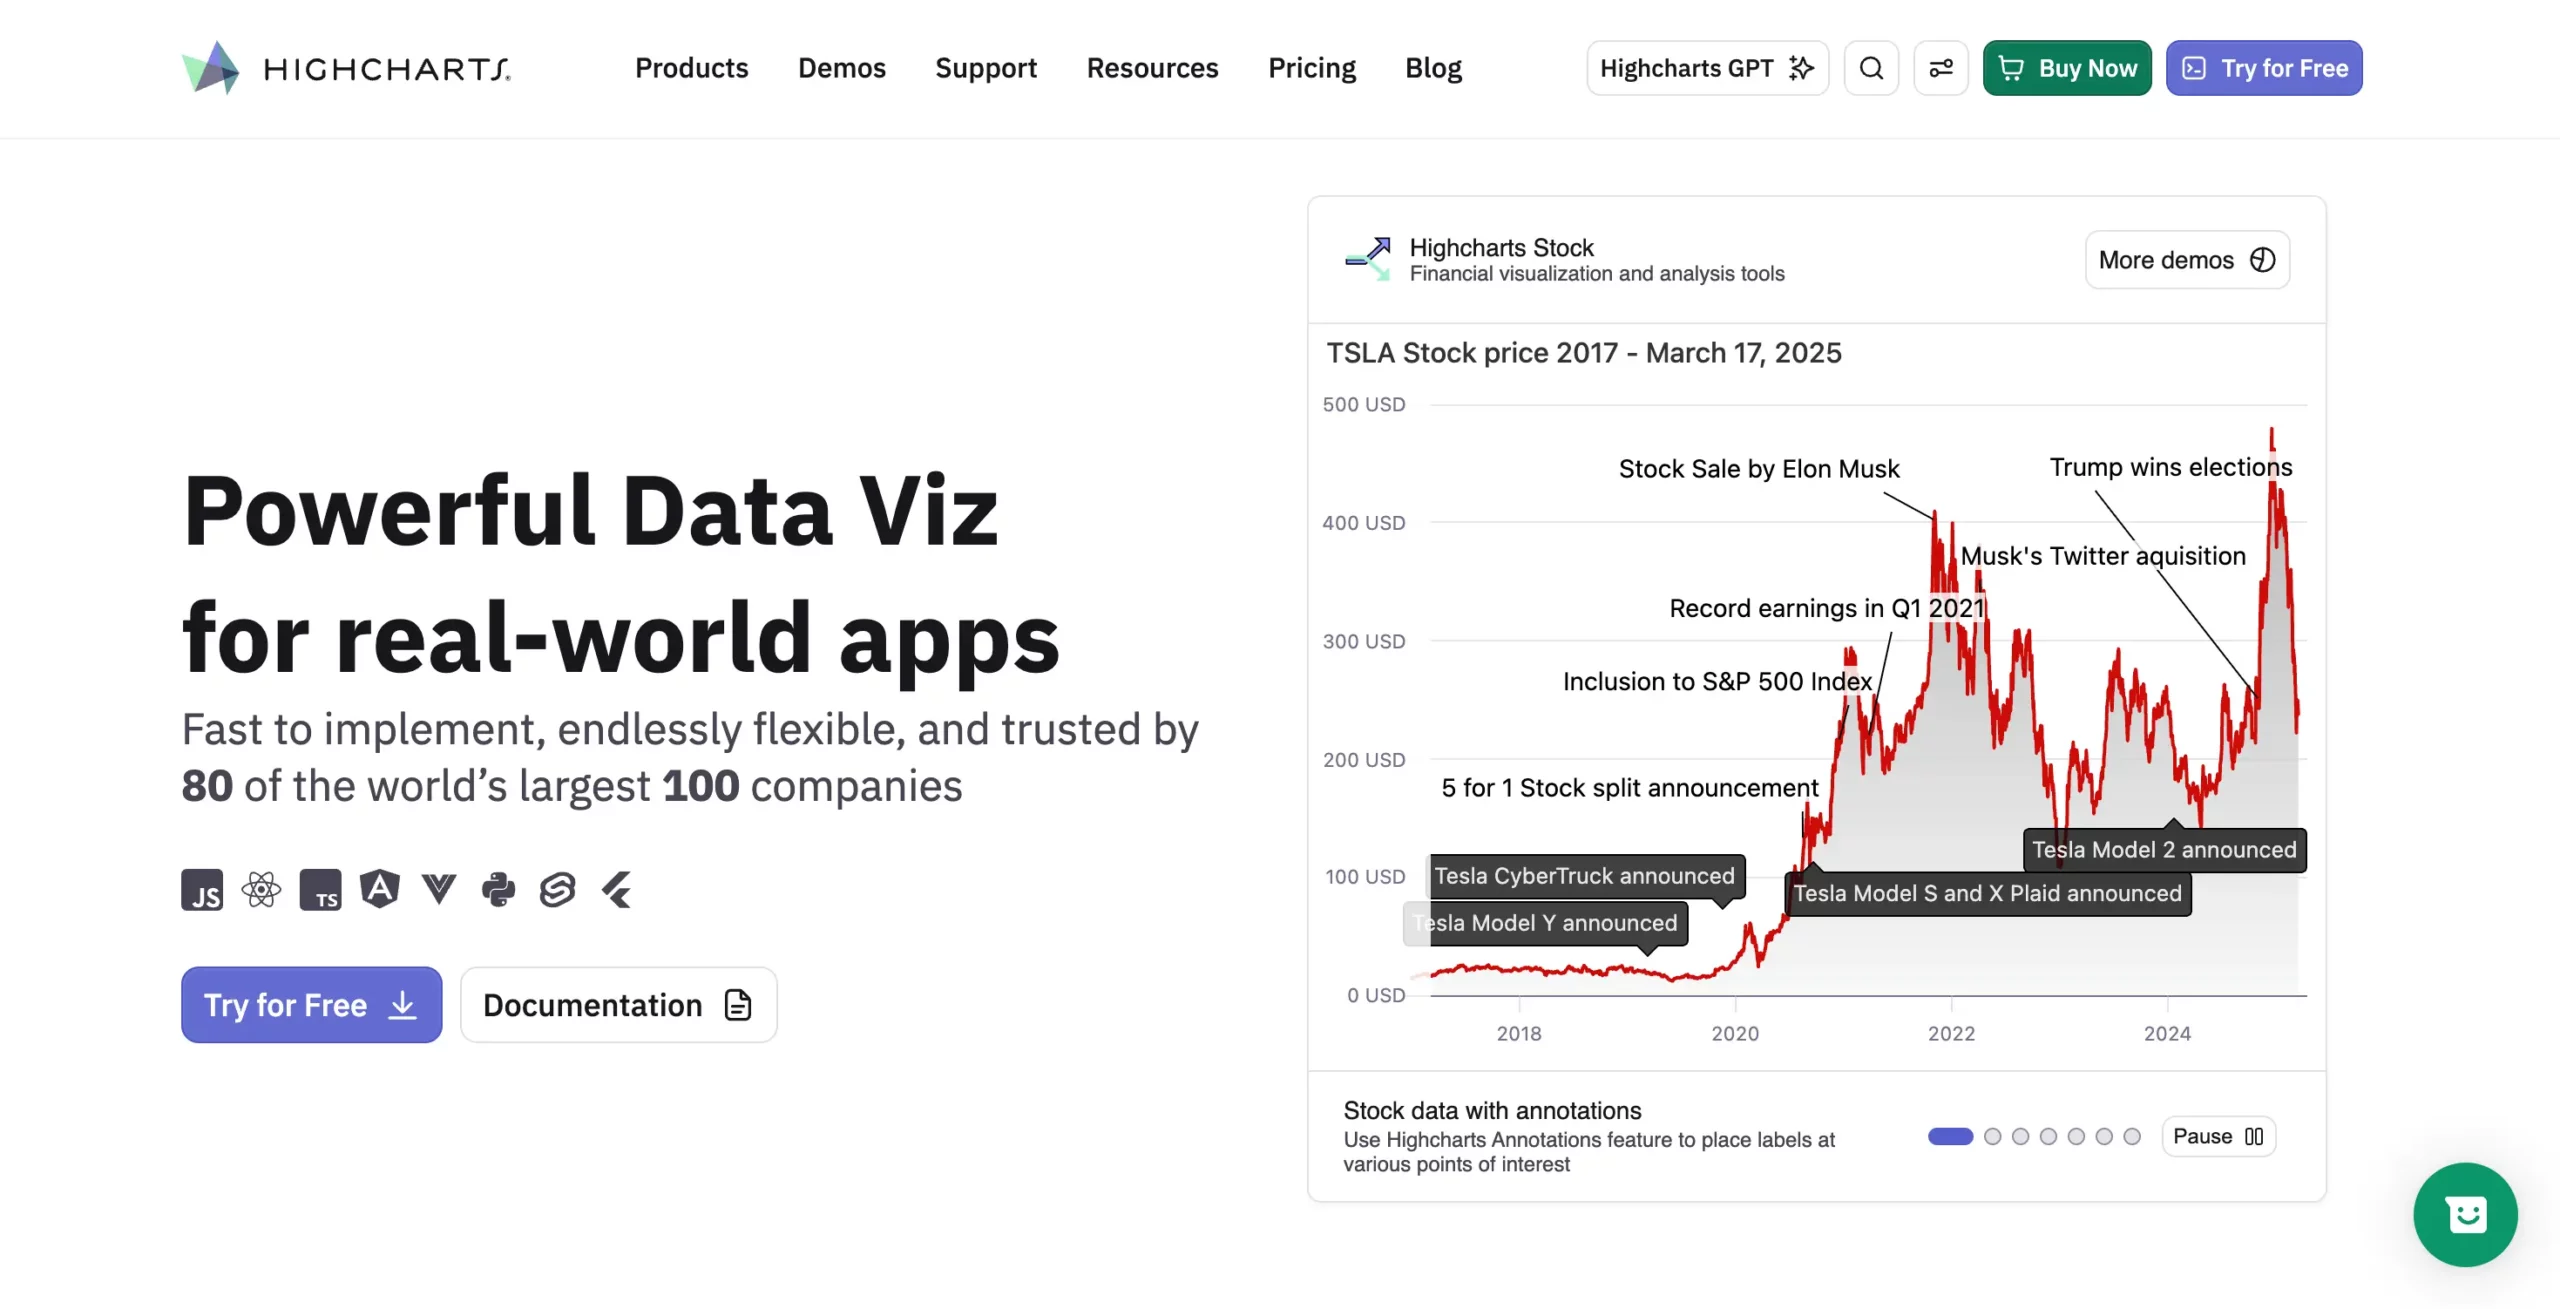Screen dimensions: 2560x1309
Task: Click Tesla Model S and X Plaid annotation
Action: point(1988,894)
